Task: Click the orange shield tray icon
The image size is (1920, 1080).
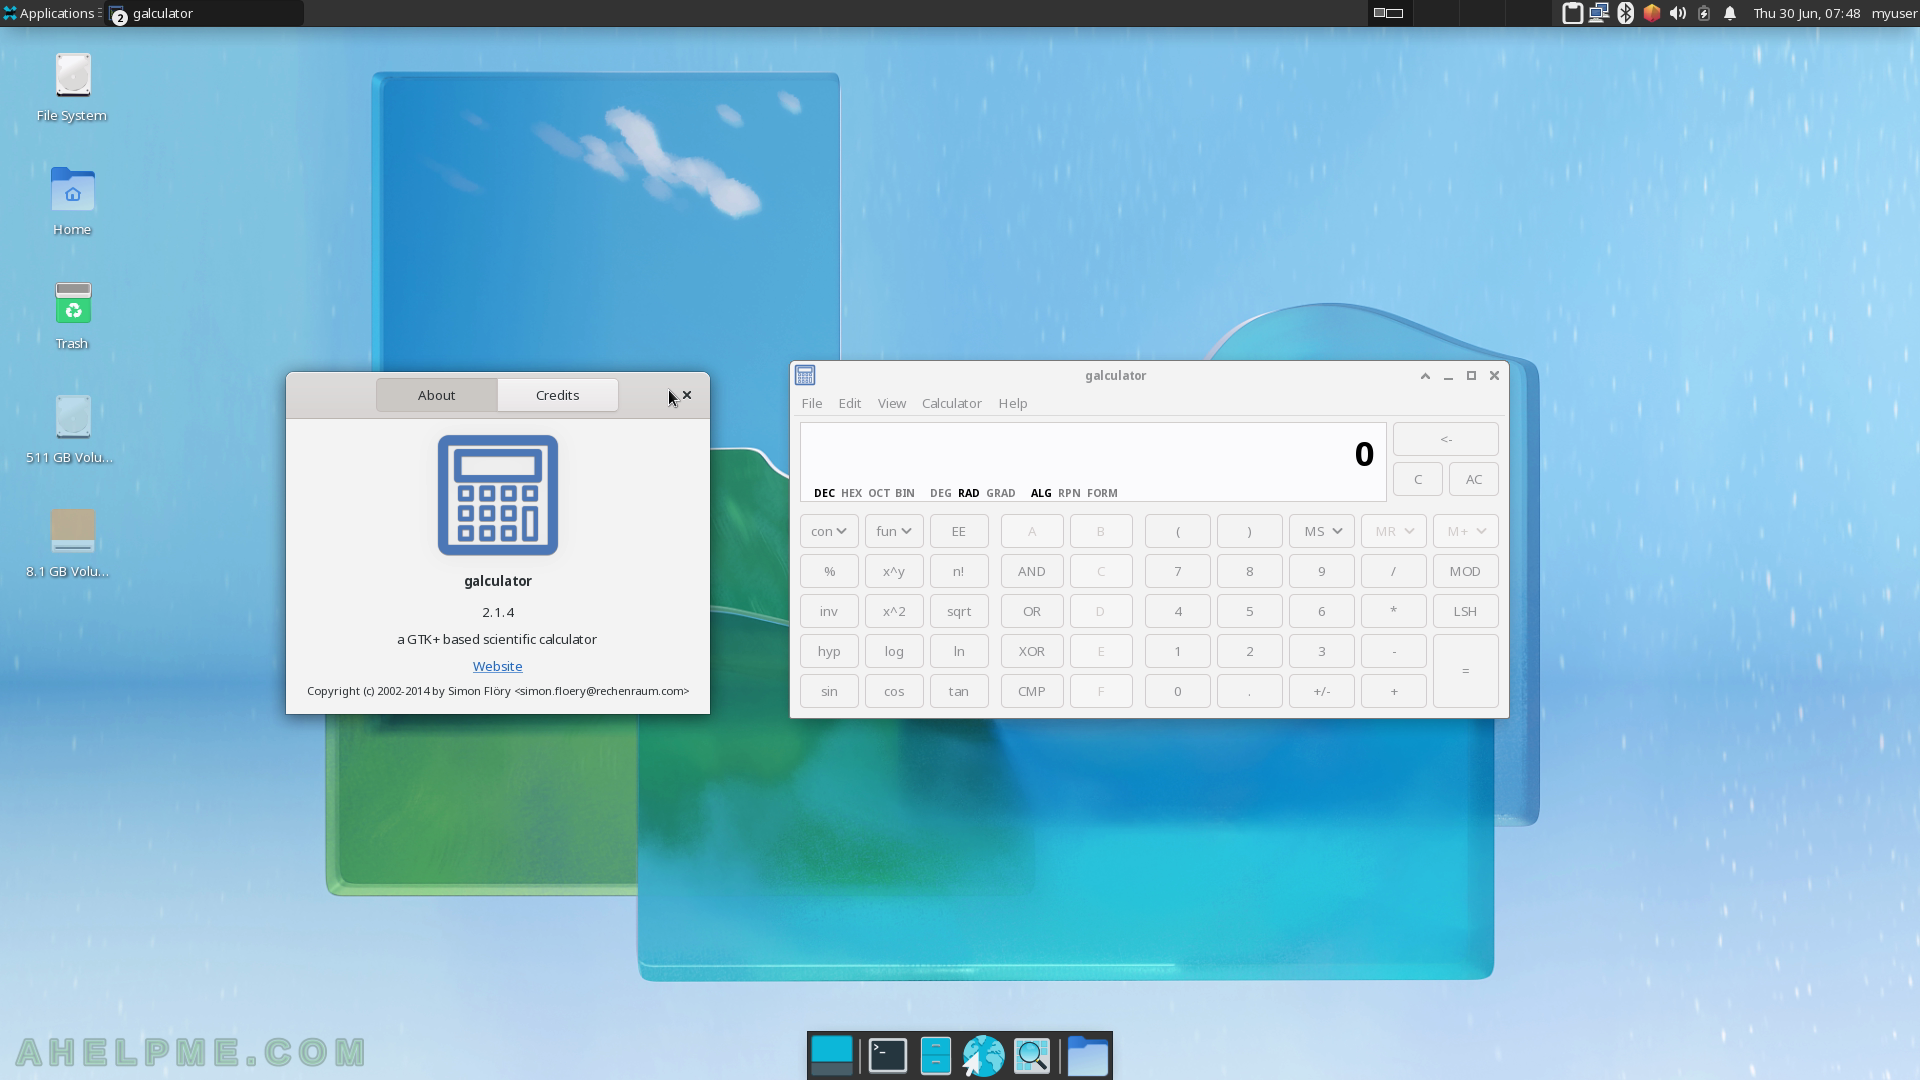Action: click(x=1651, y=13)
